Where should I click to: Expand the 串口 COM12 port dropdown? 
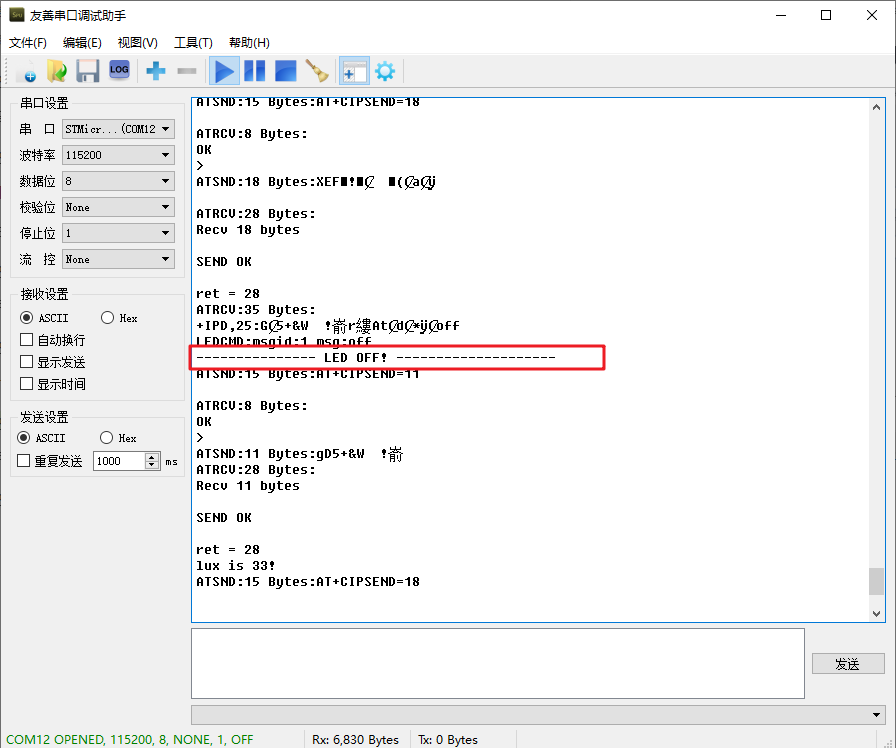[118, 129]
